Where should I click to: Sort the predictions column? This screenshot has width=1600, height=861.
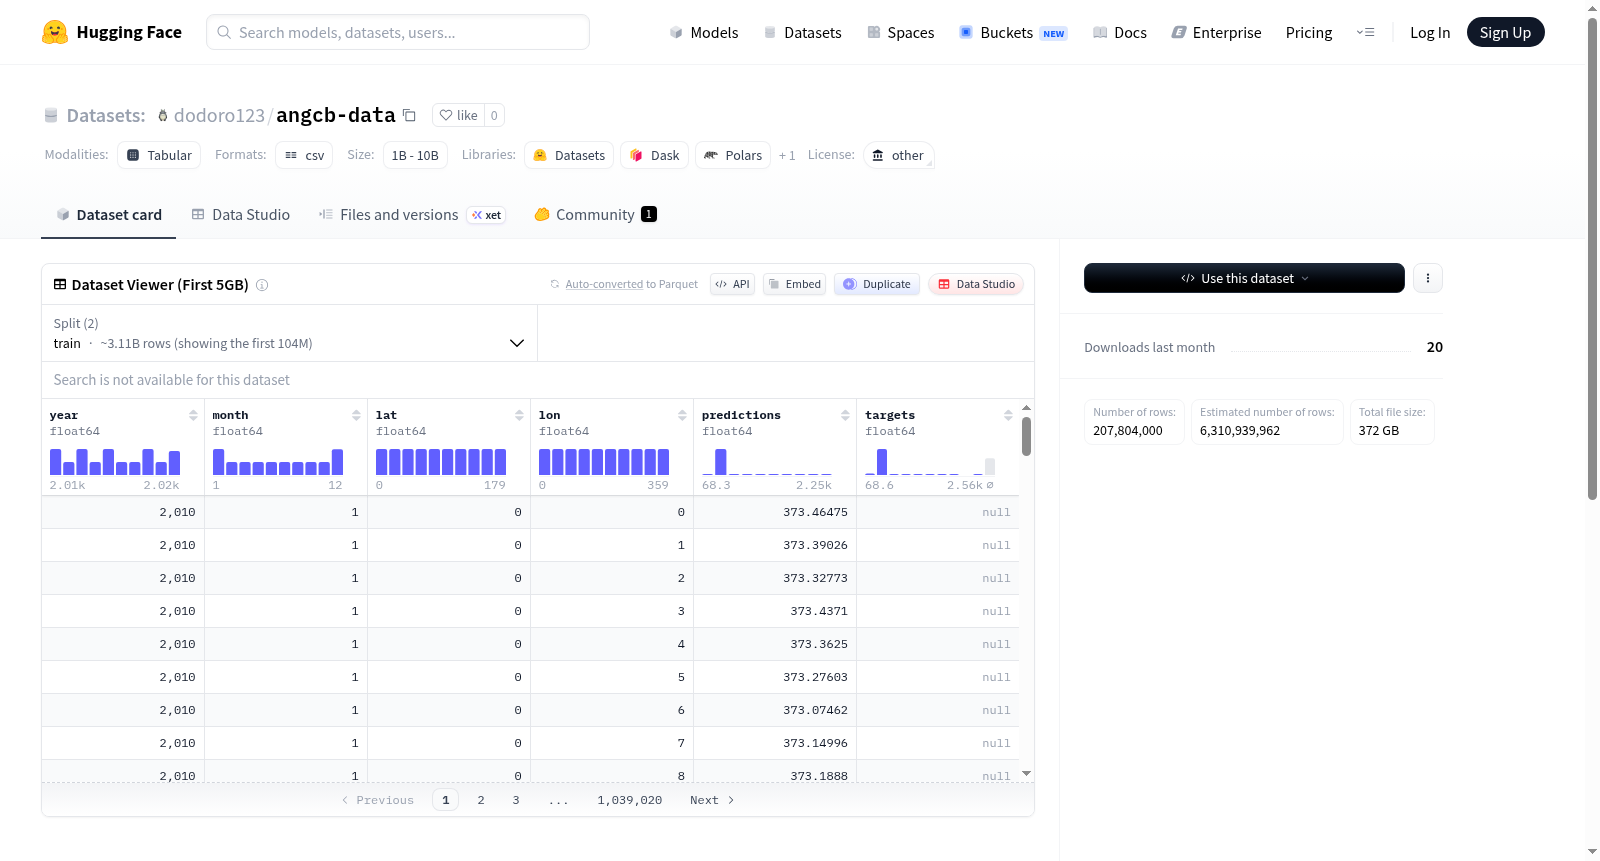[x=845, y=415]
